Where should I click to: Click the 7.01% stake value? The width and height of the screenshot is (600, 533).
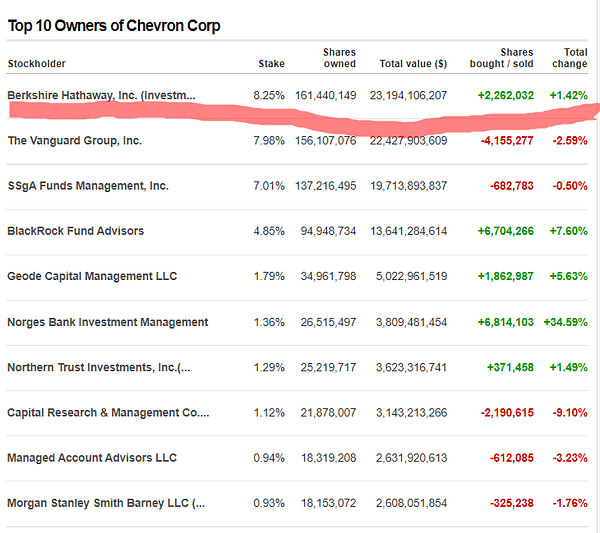(269, 186)
